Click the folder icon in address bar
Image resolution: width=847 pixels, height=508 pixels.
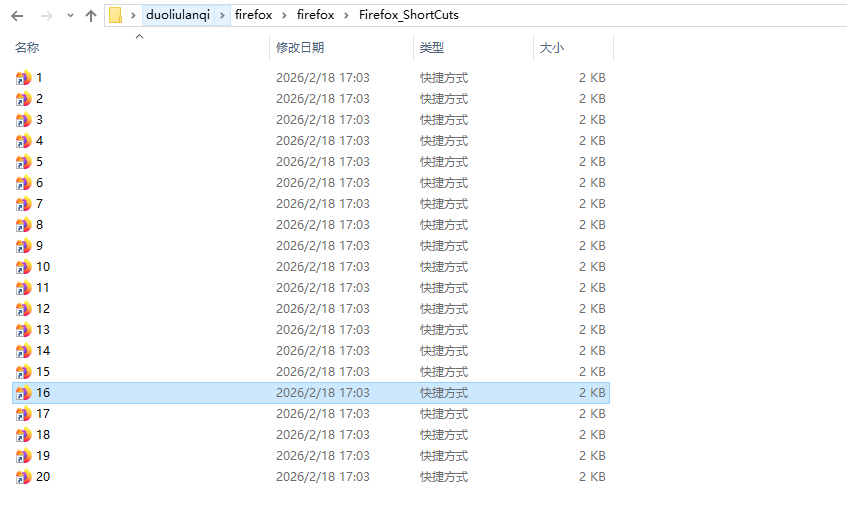coord(116,16)
